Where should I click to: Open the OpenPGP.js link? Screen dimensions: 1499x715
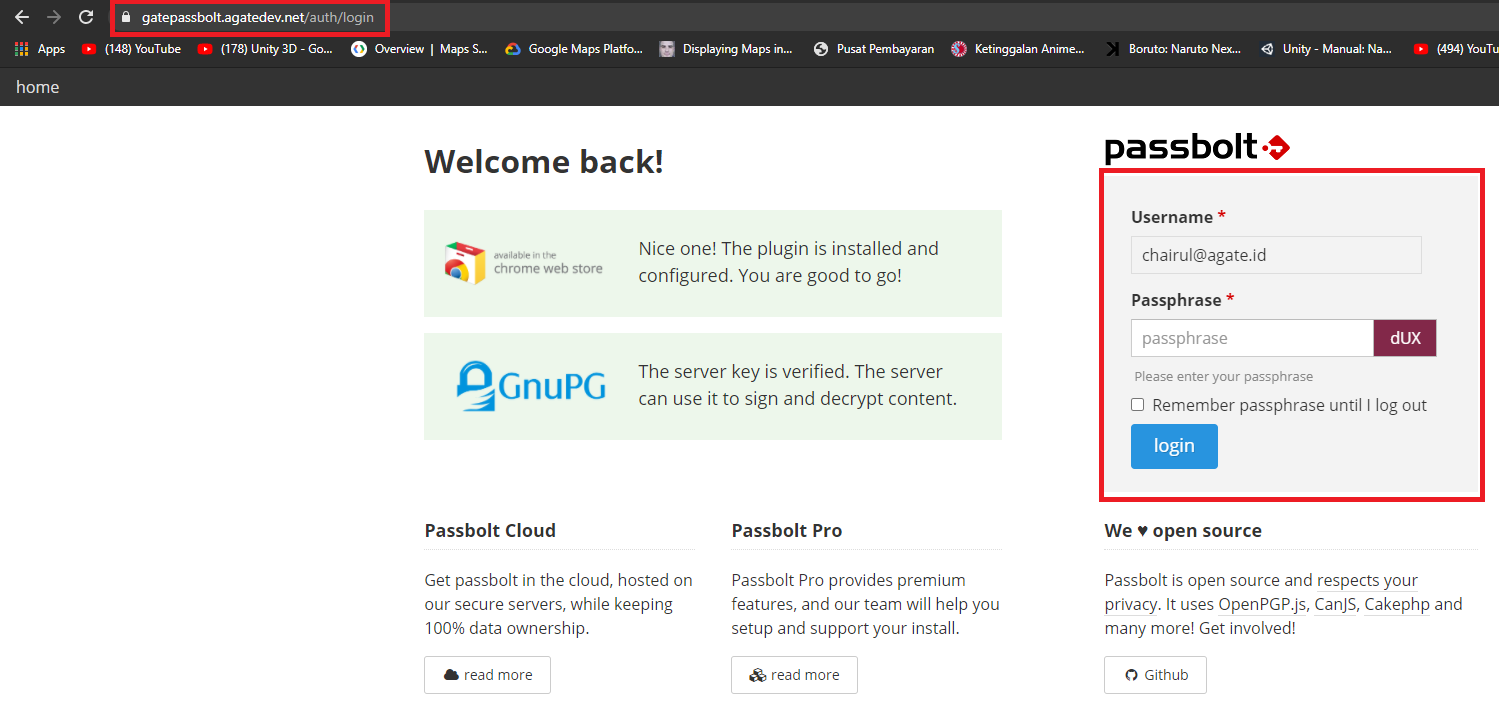[x=1261, y=604]
